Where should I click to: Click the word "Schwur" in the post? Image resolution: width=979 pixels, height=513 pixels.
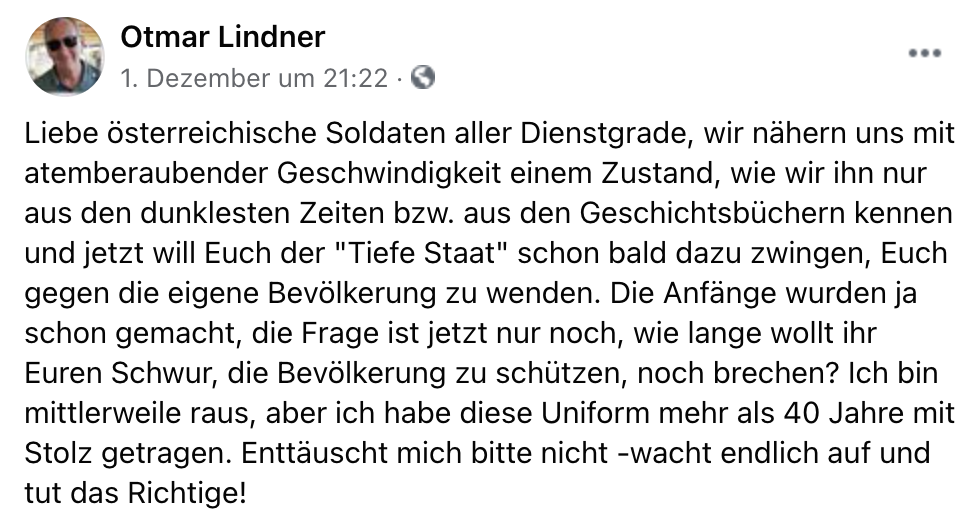(x=164, y=373)
